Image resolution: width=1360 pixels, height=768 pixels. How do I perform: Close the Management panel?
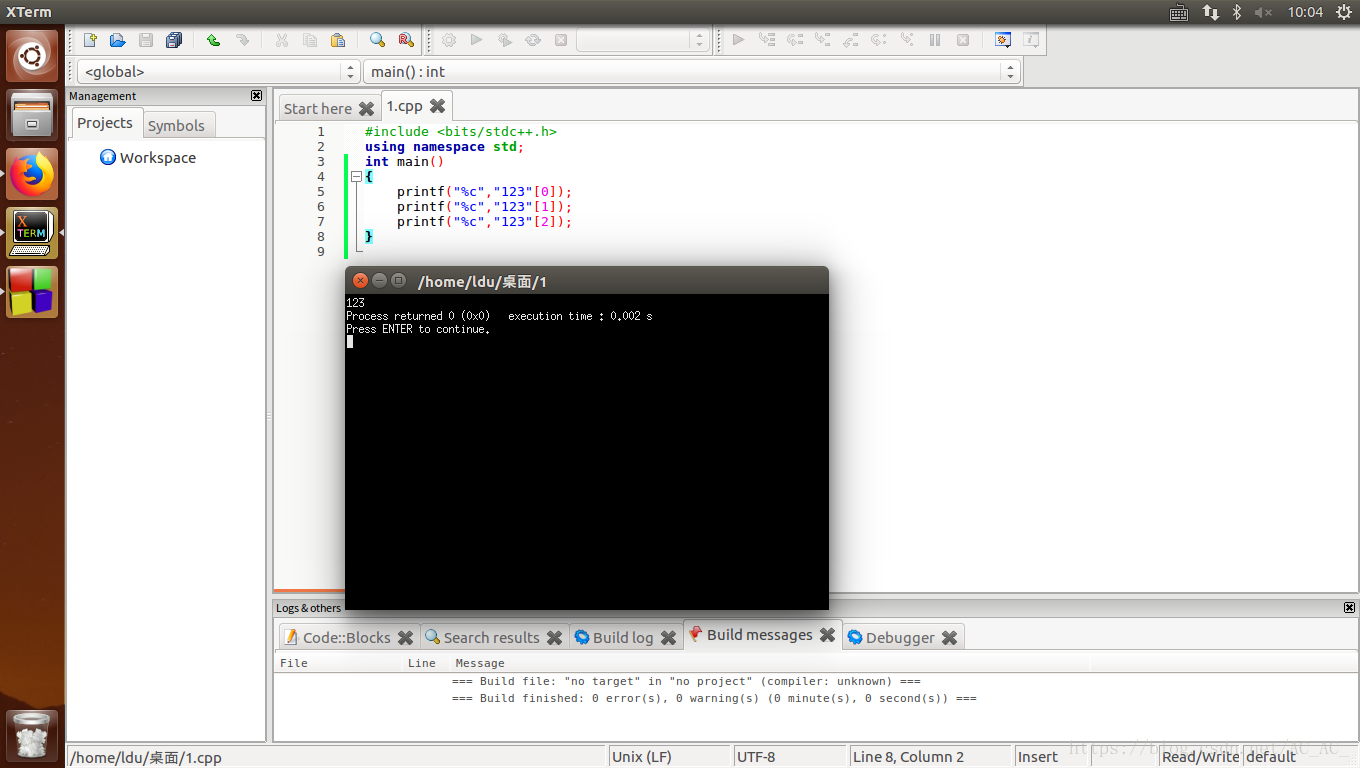[257, 96]
